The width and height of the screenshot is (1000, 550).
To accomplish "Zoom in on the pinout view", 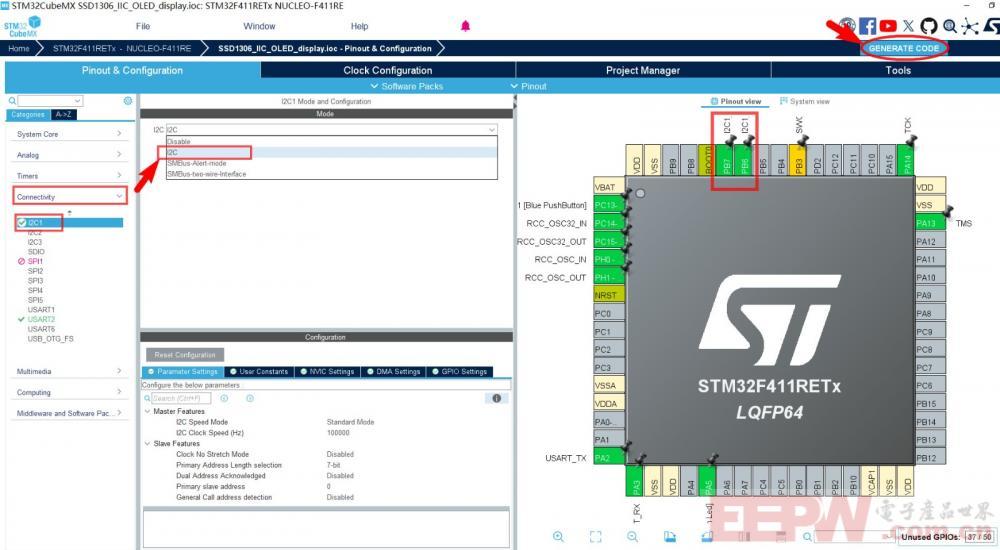I will tap(558, 537).
